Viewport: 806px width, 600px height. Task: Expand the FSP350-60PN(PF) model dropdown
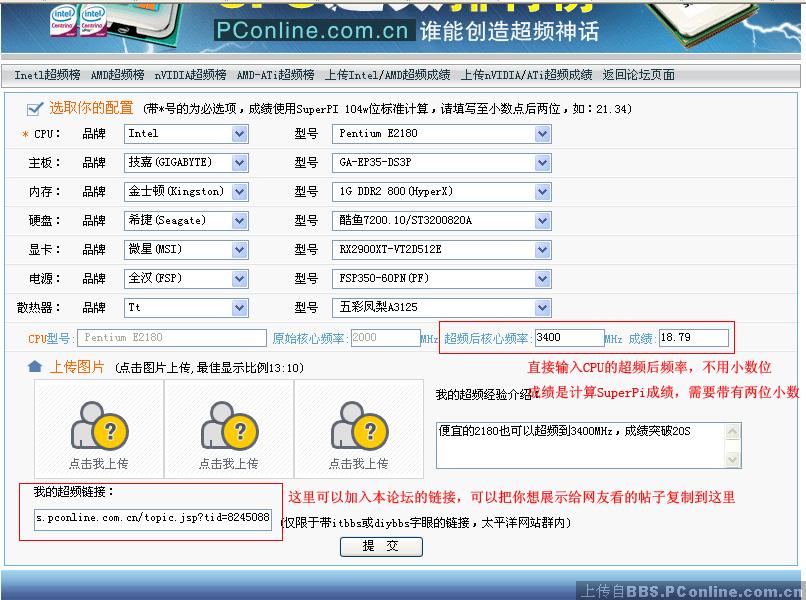tap(442, 279)
